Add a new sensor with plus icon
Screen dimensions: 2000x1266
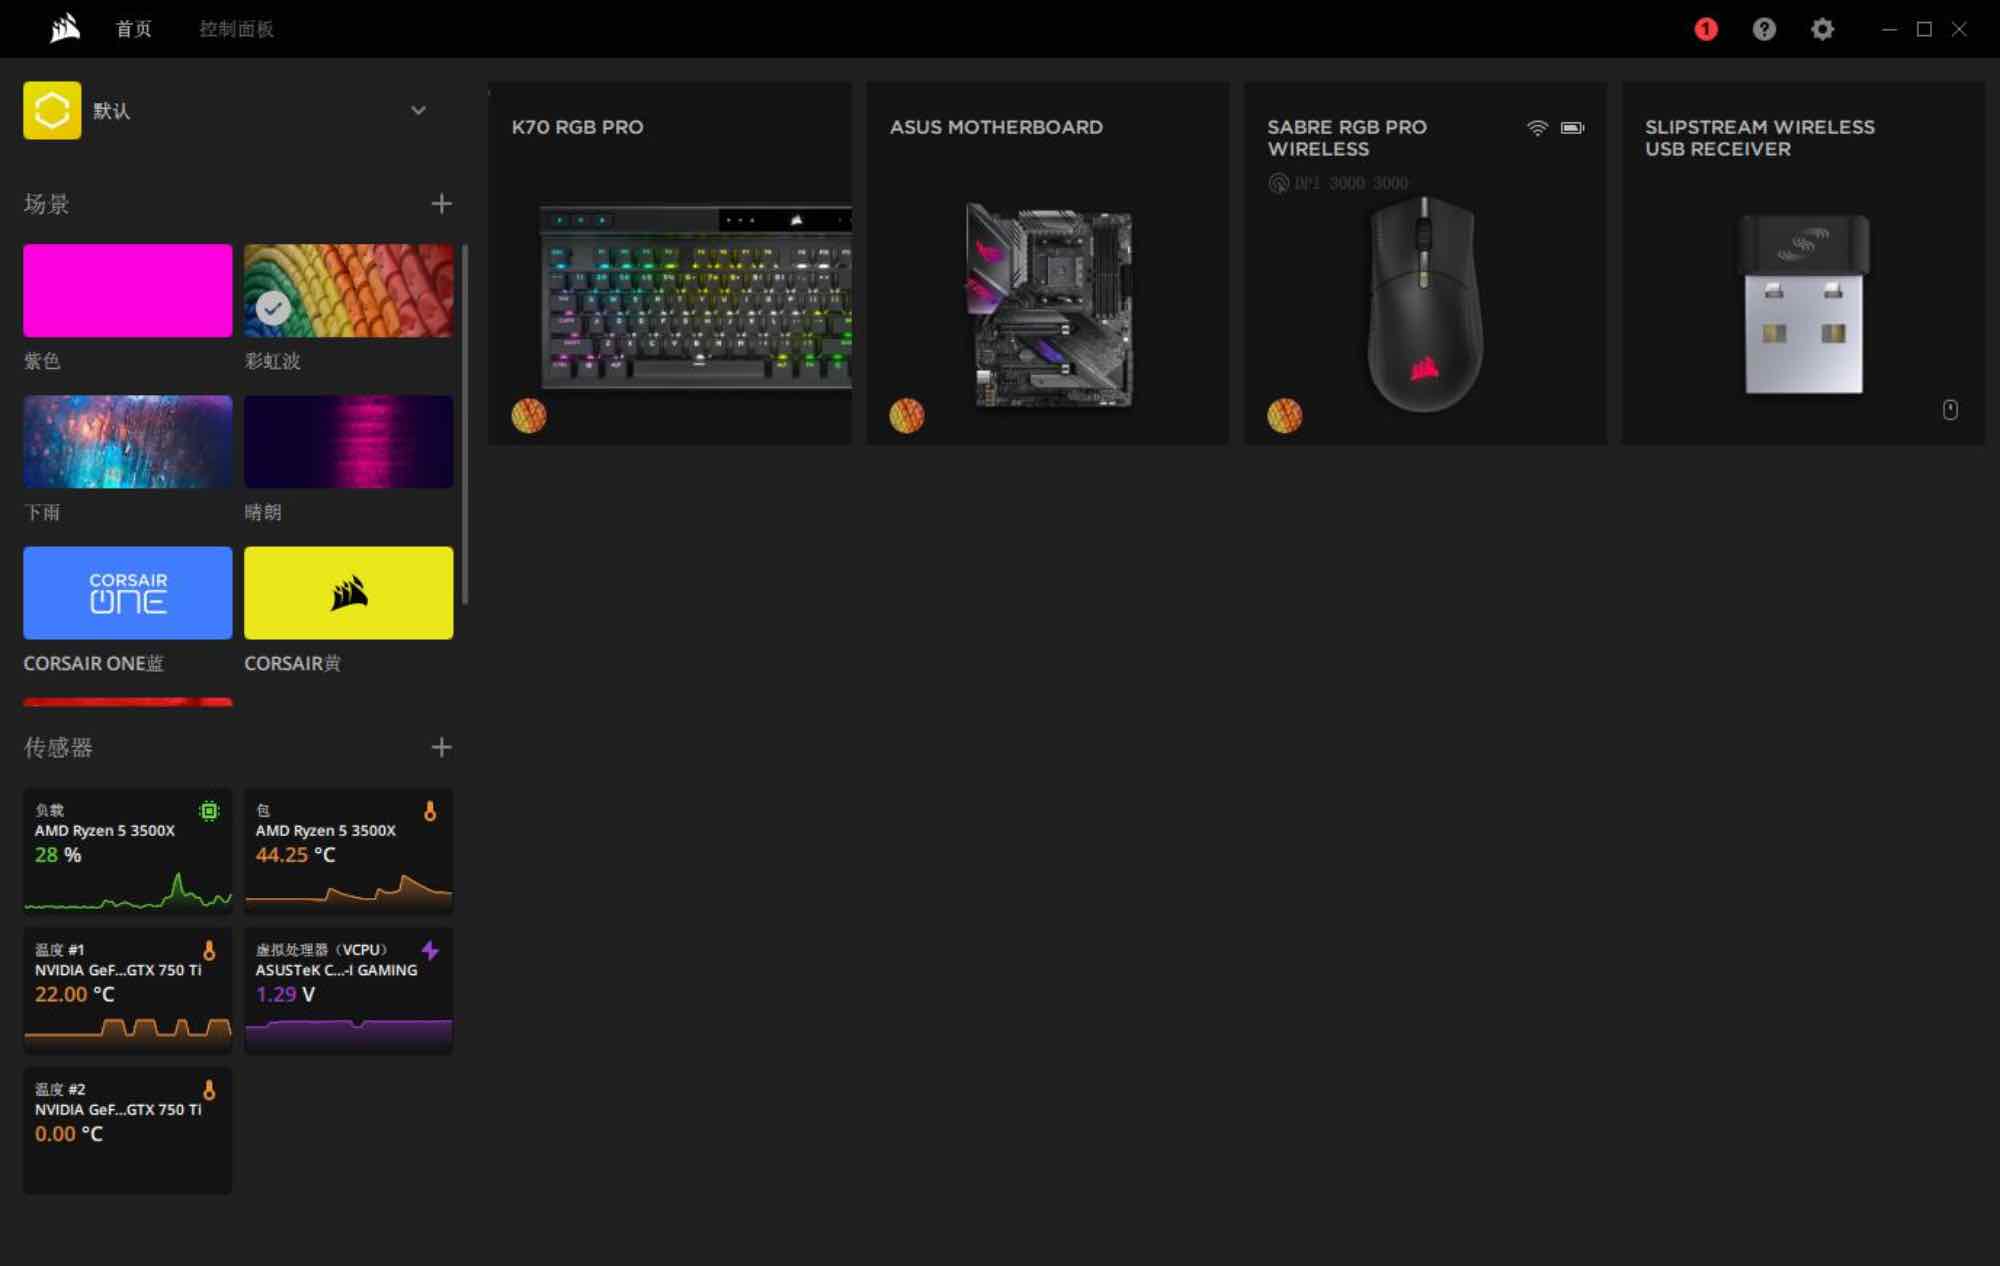(441, 747)
